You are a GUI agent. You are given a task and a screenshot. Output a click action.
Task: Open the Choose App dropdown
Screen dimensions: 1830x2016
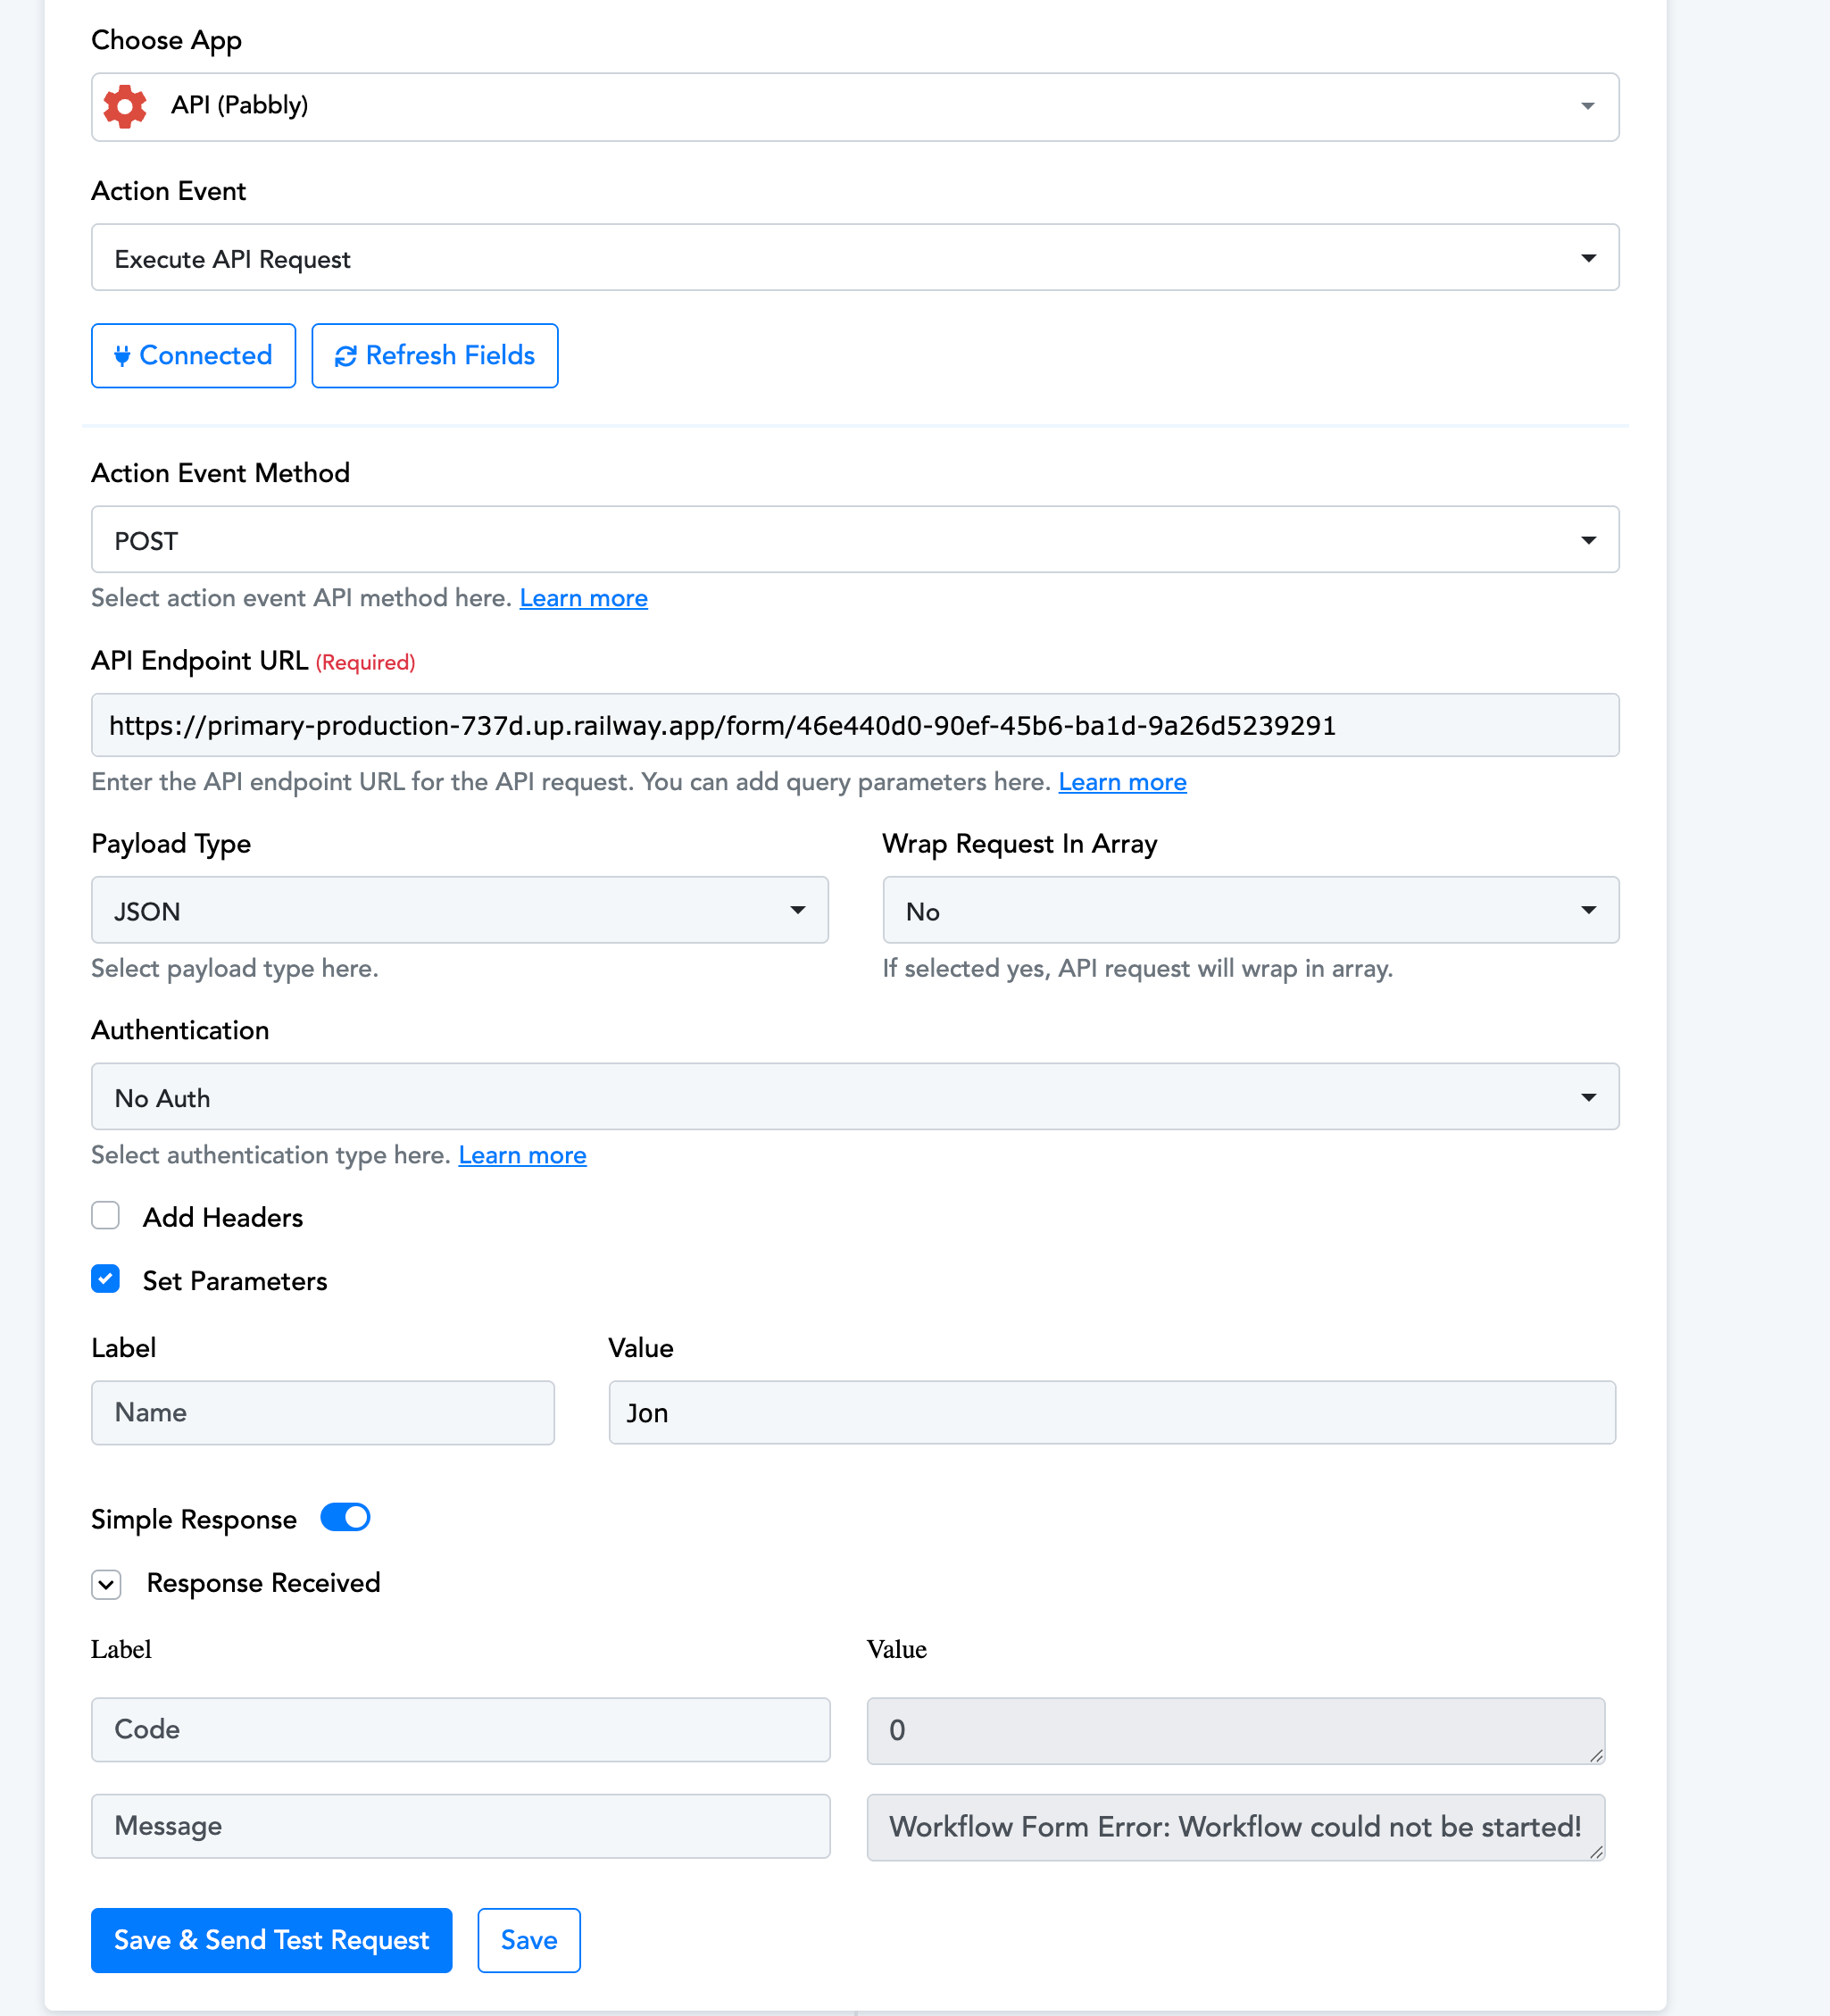(854, 107)
